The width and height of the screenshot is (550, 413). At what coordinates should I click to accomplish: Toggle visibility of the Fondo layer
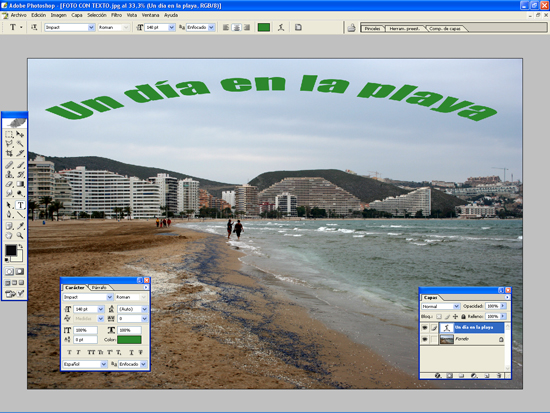point(425,339)
